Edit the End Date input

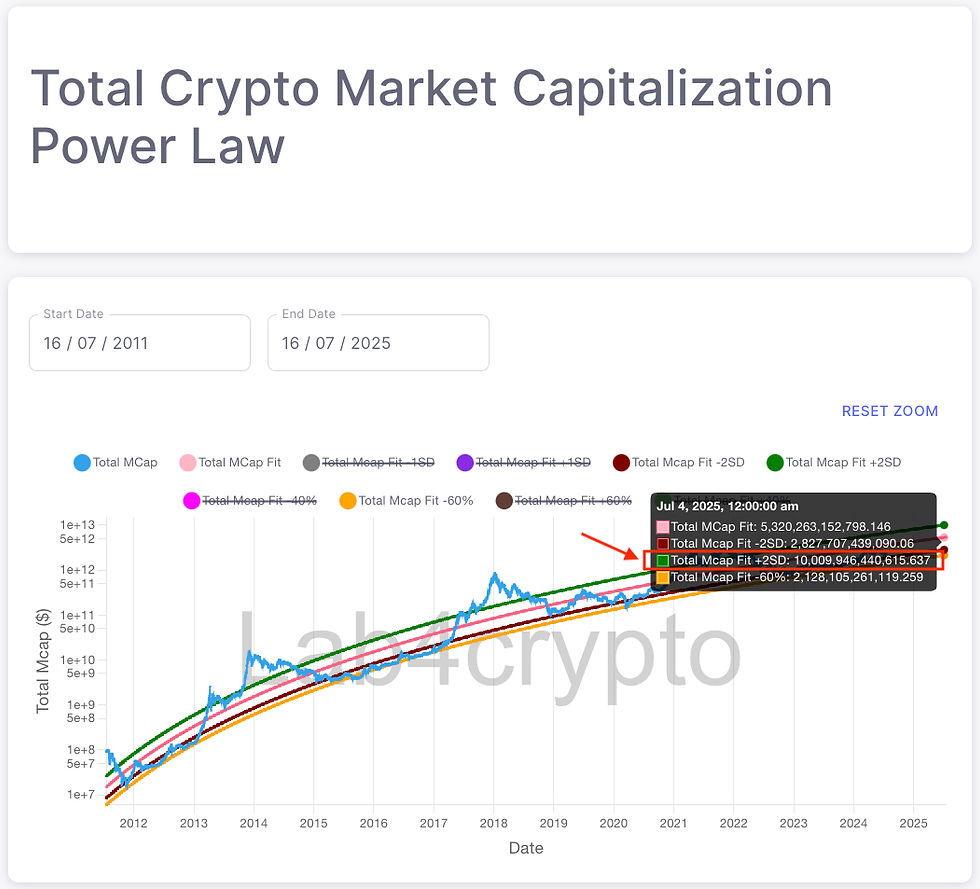click(378, 343)
